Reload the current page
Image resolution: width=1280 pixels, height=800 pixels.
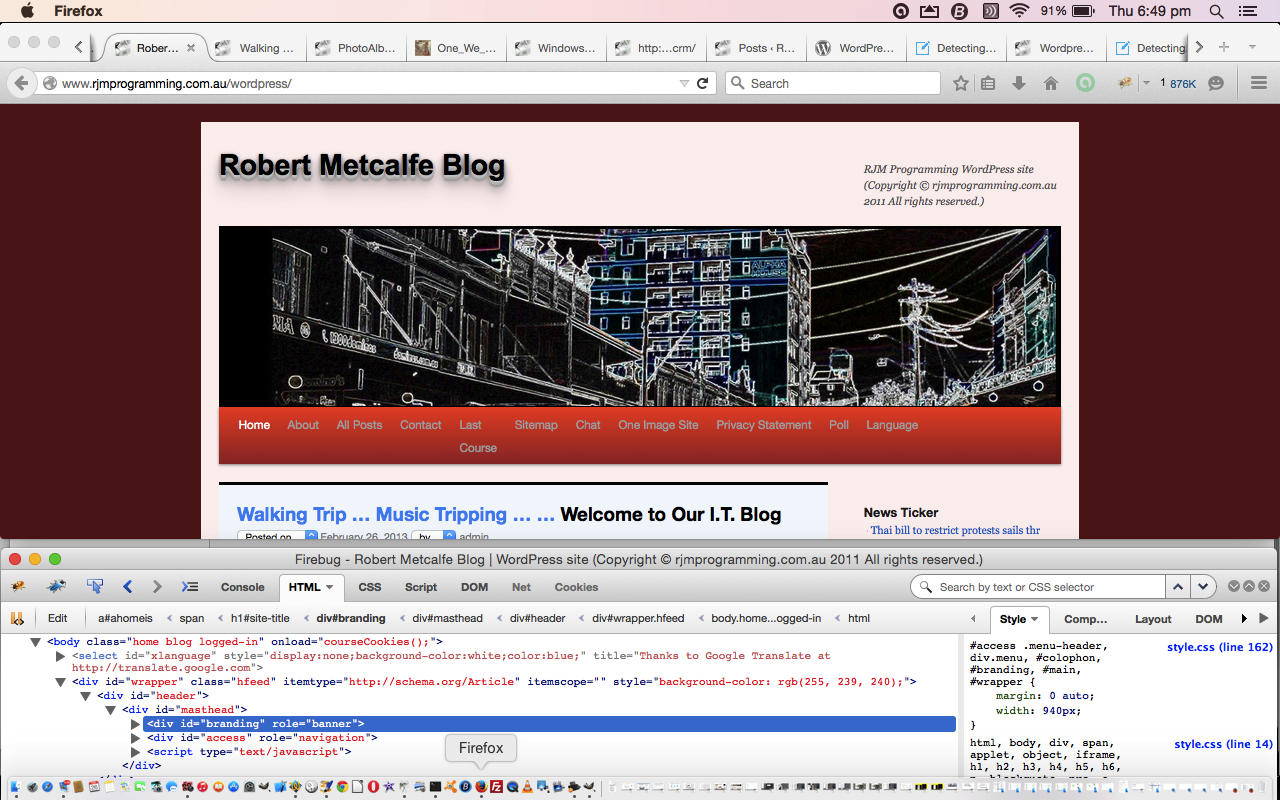coord(702,83)
